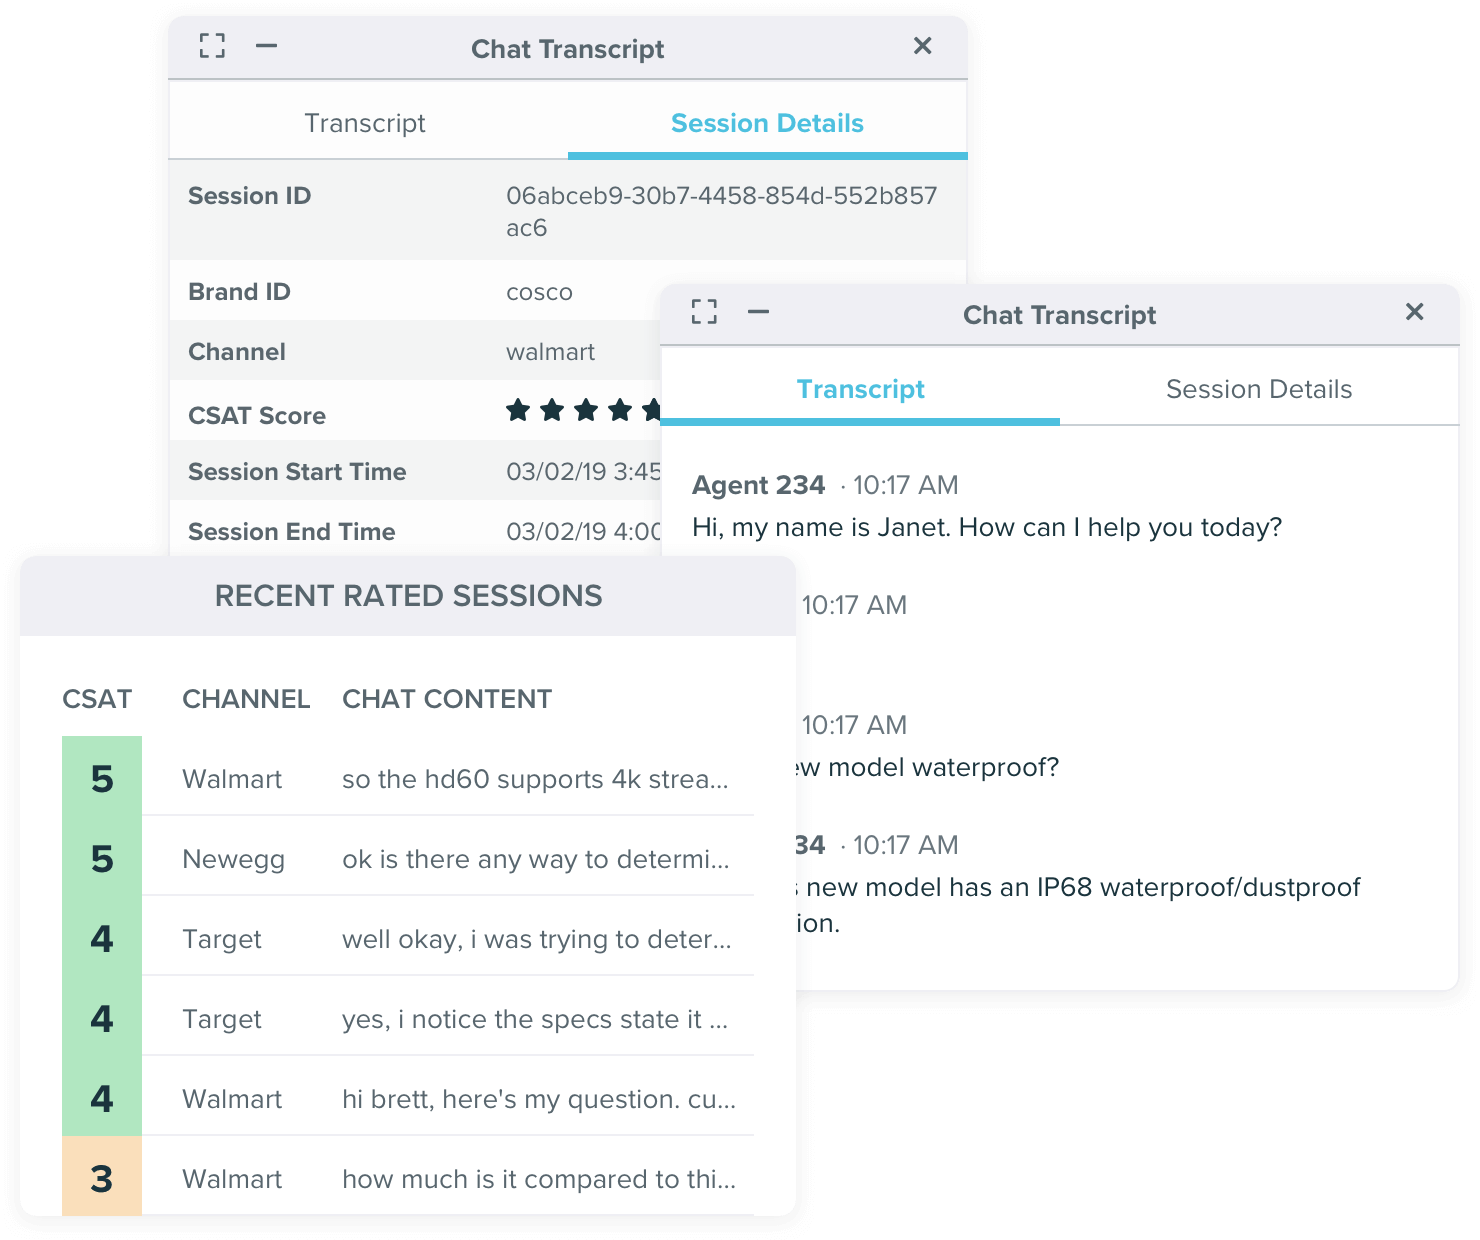The width and height of the screenshot is (1480, 1240).
Task: Expand the front Chat Transcript window fullscreen
Action: coord(704,312)
